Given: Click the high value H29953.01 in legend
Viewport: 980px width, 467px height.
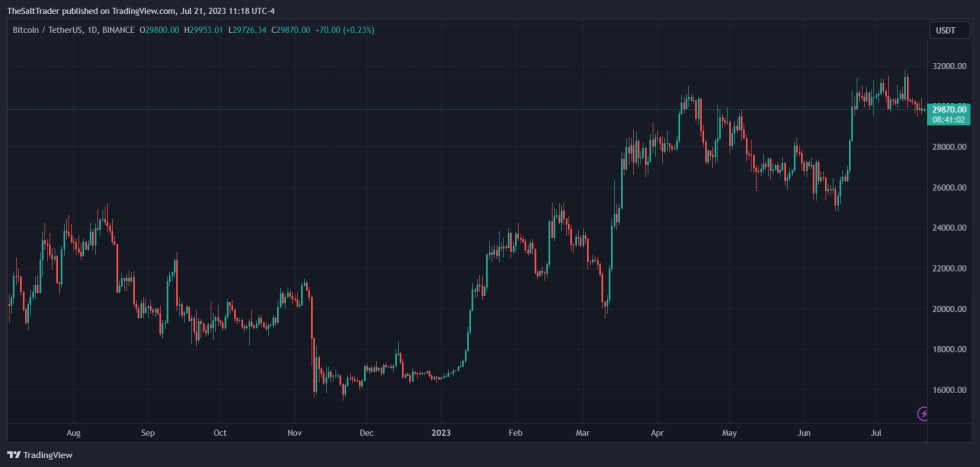Looking at the screenshot, I should point(204,29).
